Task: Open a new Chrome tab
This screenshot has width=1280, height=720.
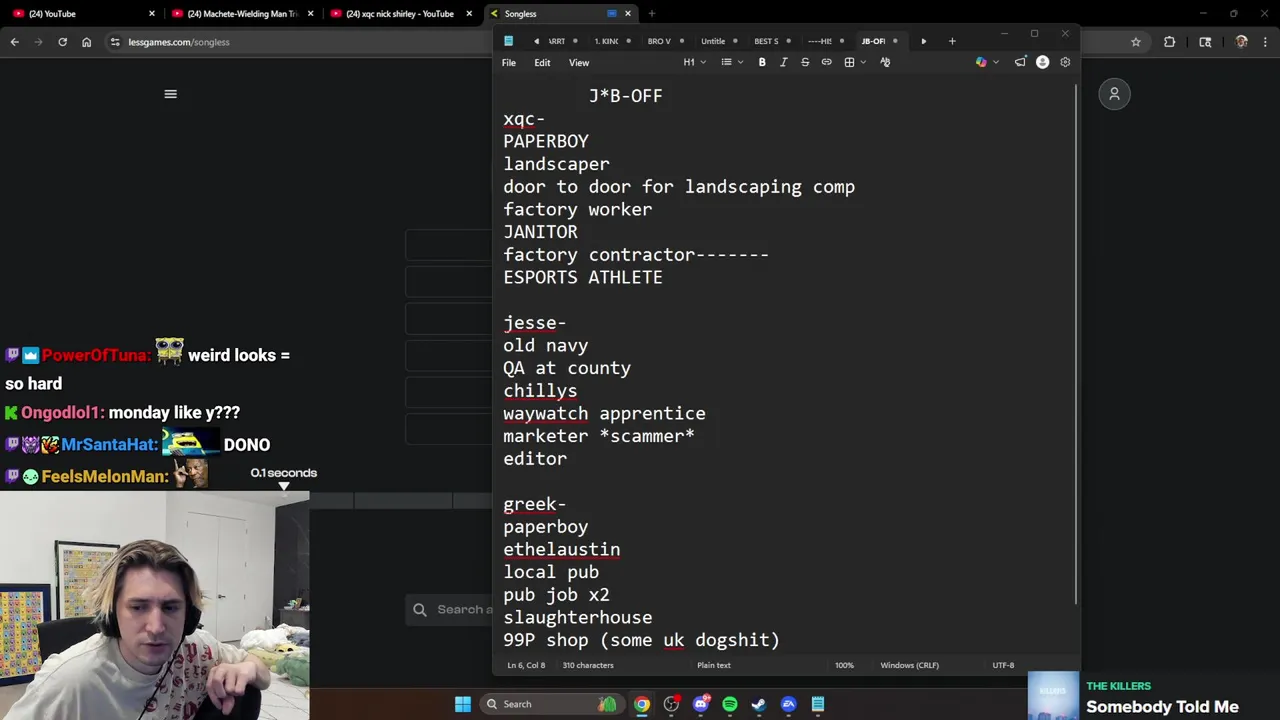Action: 651,14
